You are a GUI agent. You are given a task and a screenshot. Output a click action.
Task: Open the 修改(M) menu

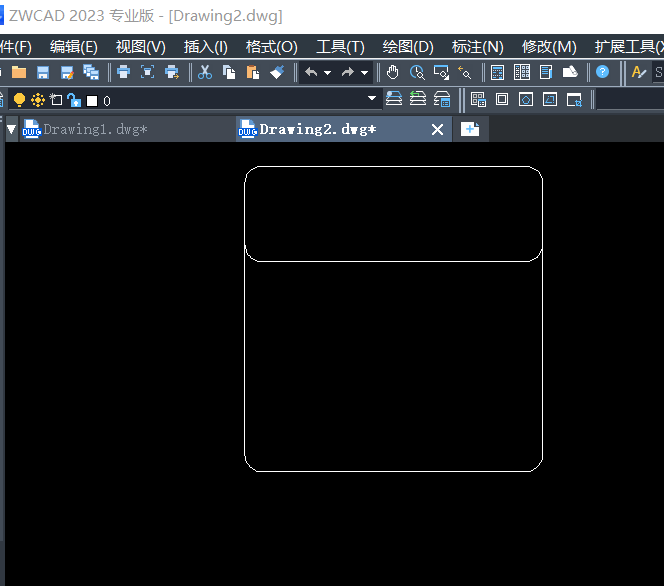(549, 47)
